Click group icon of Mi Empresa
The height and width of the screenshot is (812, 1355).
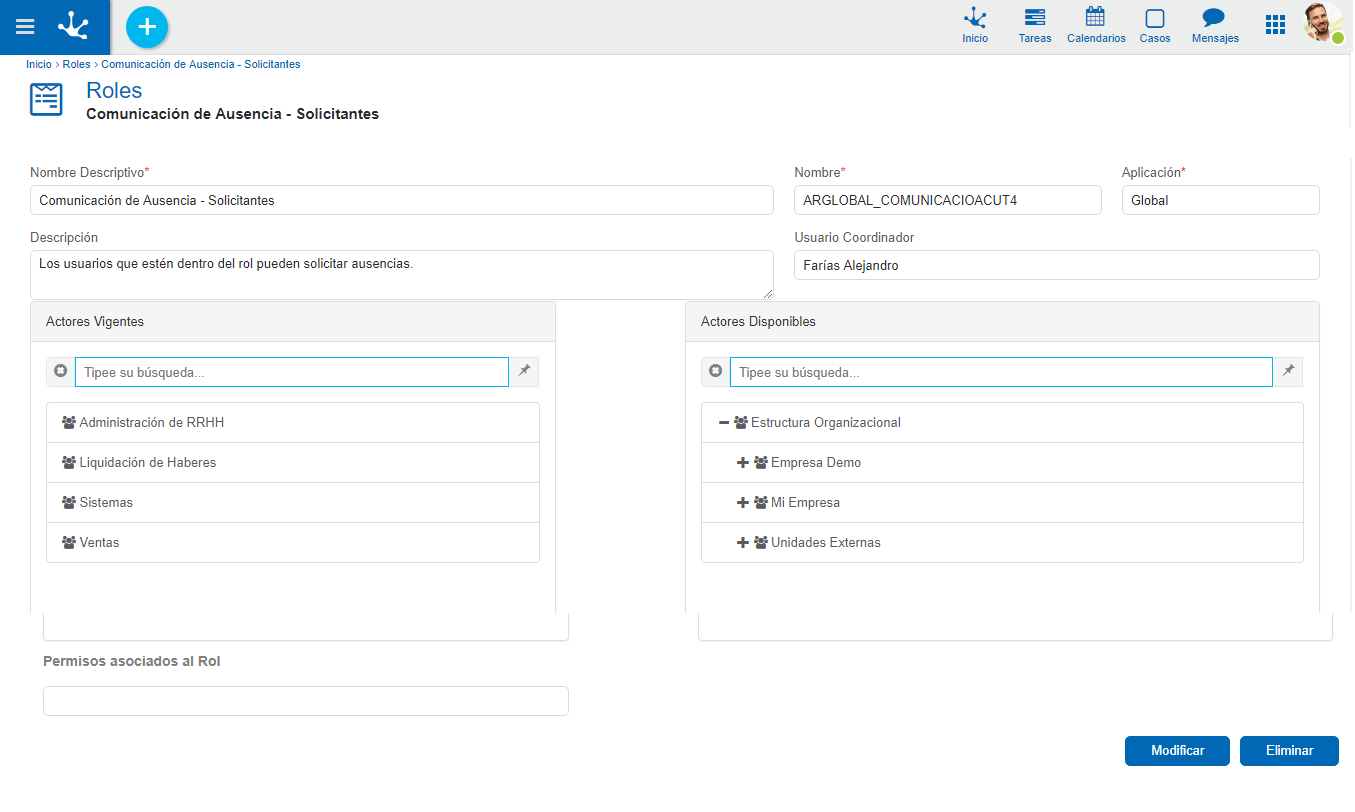761,503
